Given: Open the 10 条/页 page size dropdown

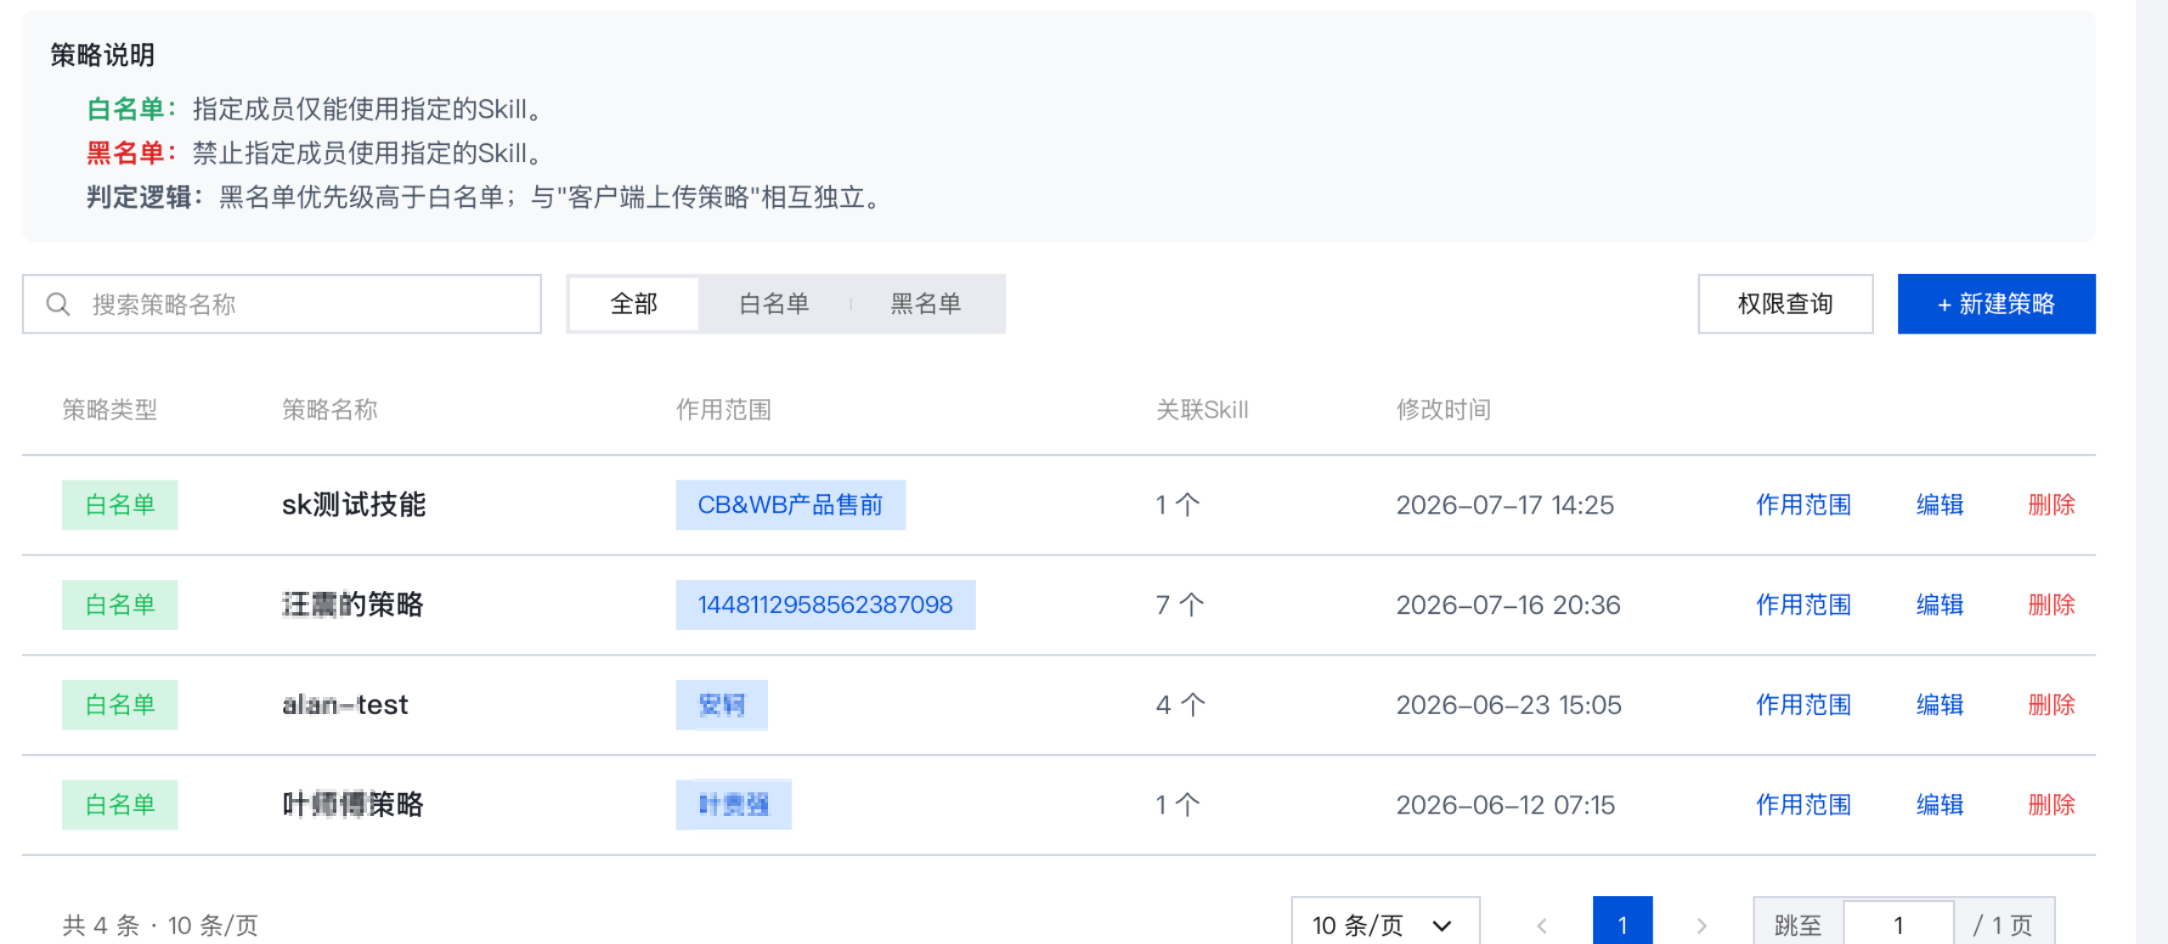Looking at the screenshot, I should pyautogui.click(x=1385, y=924).
